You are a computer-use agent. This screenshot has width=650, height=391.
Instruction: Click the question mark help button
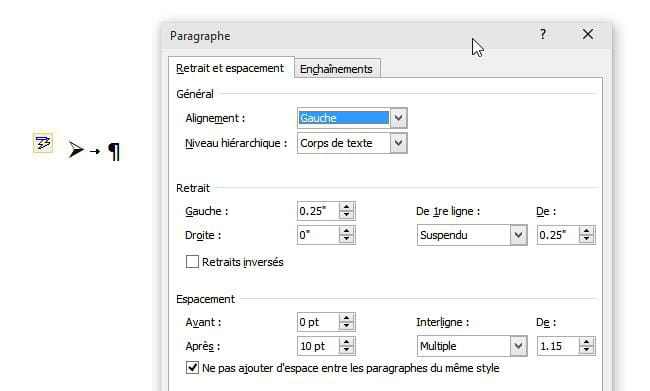[543, 34]
